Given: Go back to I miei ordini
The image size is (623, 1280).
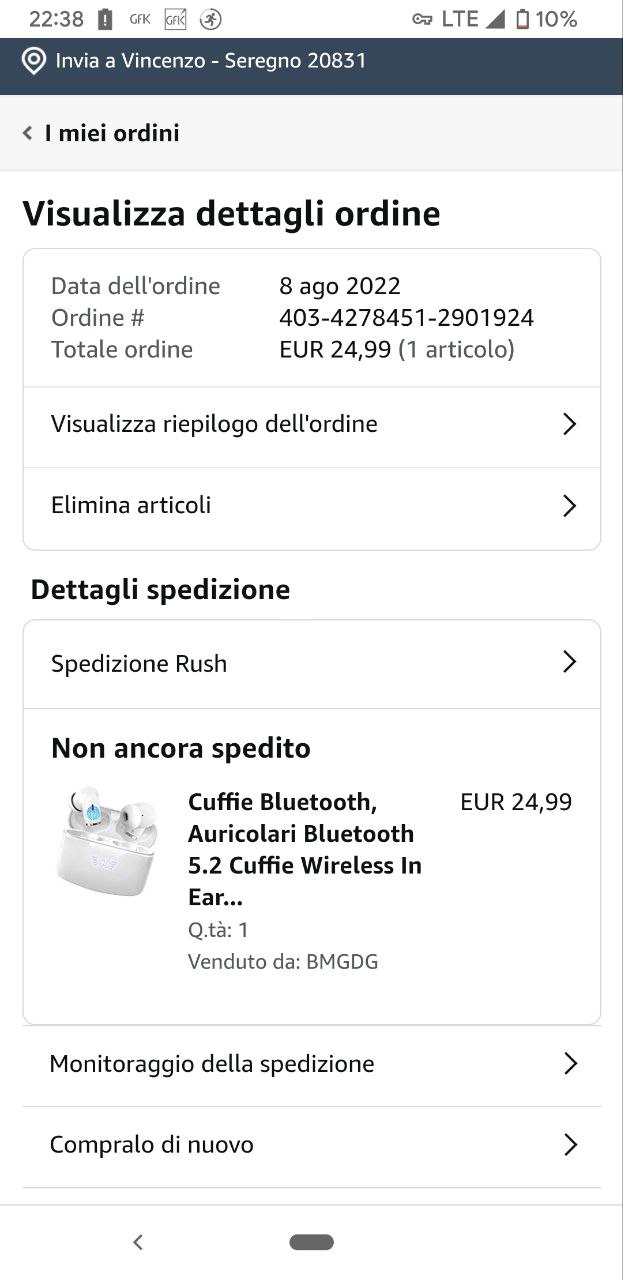Looking at the screenshot, I should tap(111, 133).
